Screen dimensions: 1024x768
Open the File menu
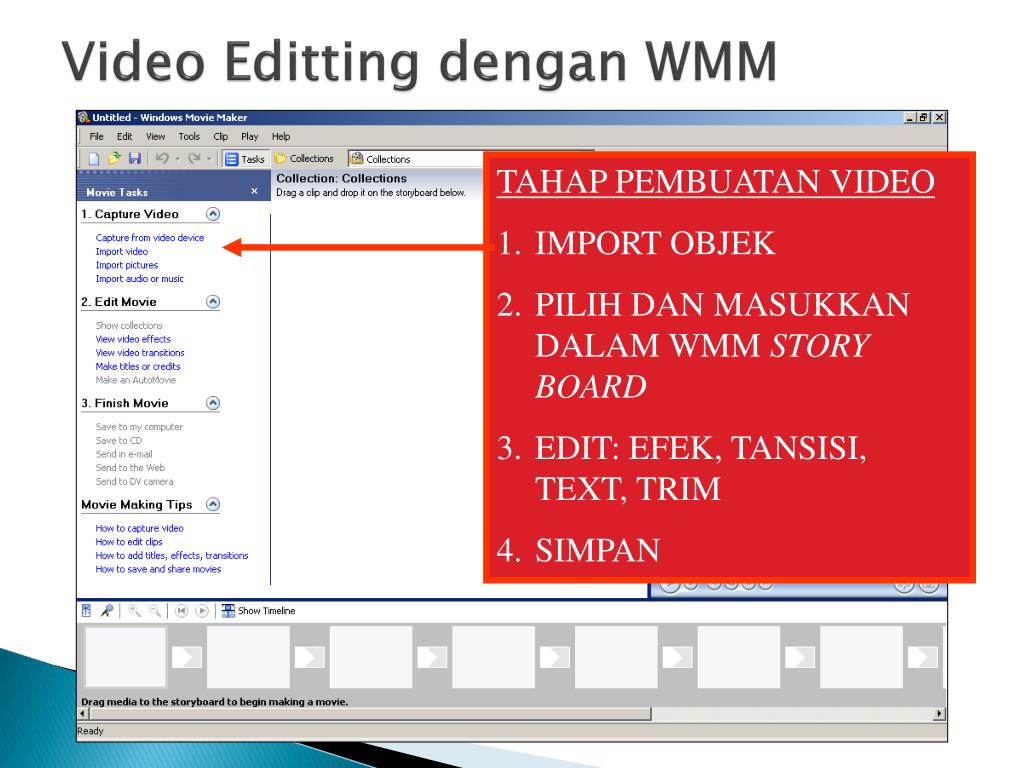coord(97,136)
